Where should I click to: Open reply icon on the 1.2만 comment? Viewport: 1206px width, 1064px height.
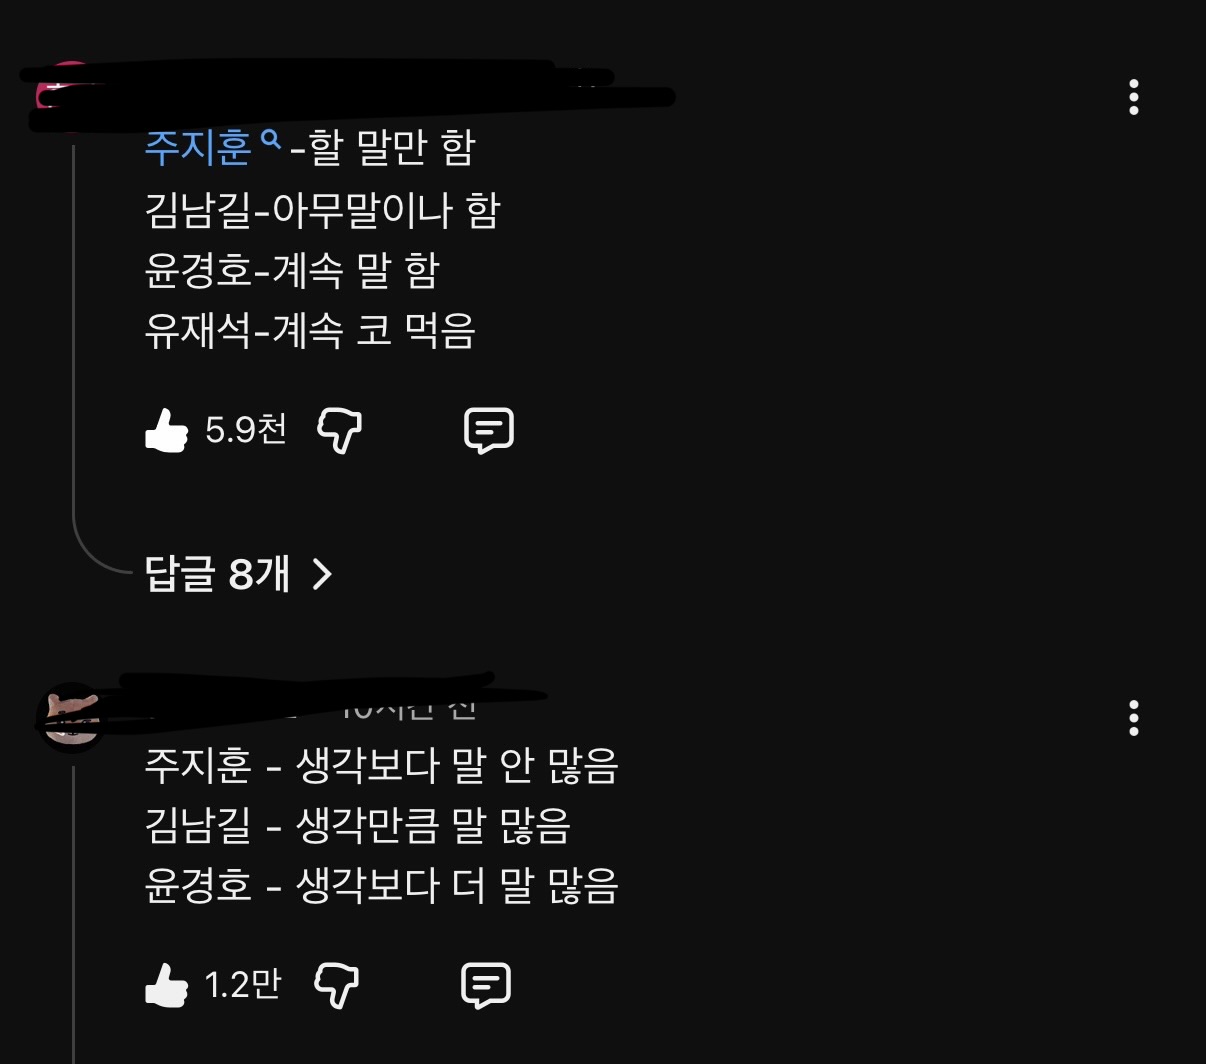[486, 986]
